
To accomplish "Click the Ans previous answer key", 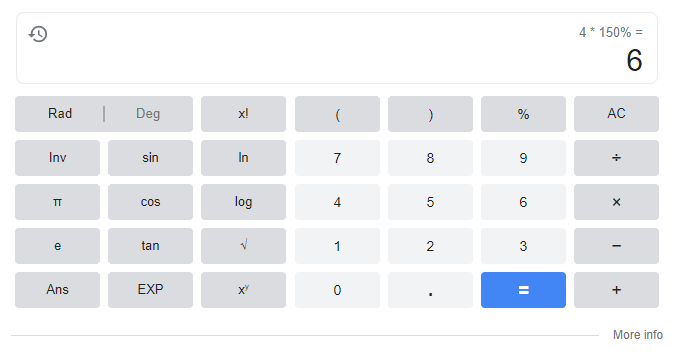I will (x=57, y=290).
